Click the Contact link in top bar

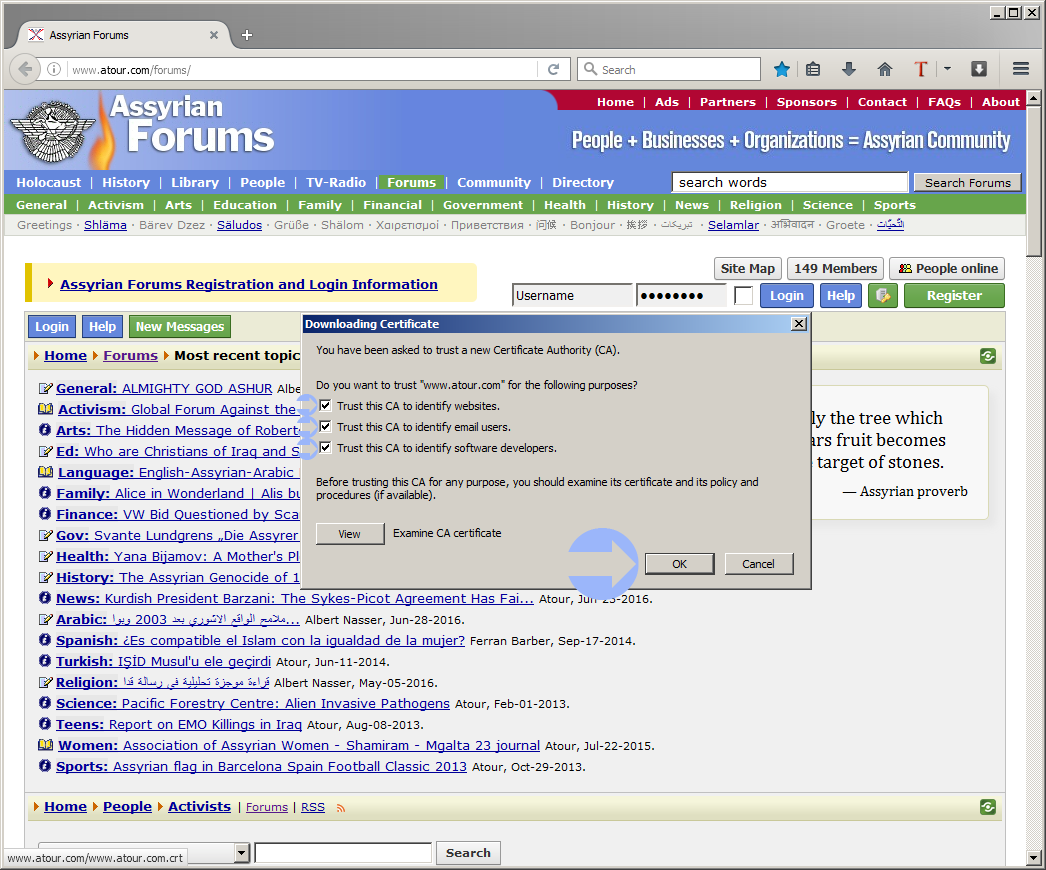click(x=882, y=102)
